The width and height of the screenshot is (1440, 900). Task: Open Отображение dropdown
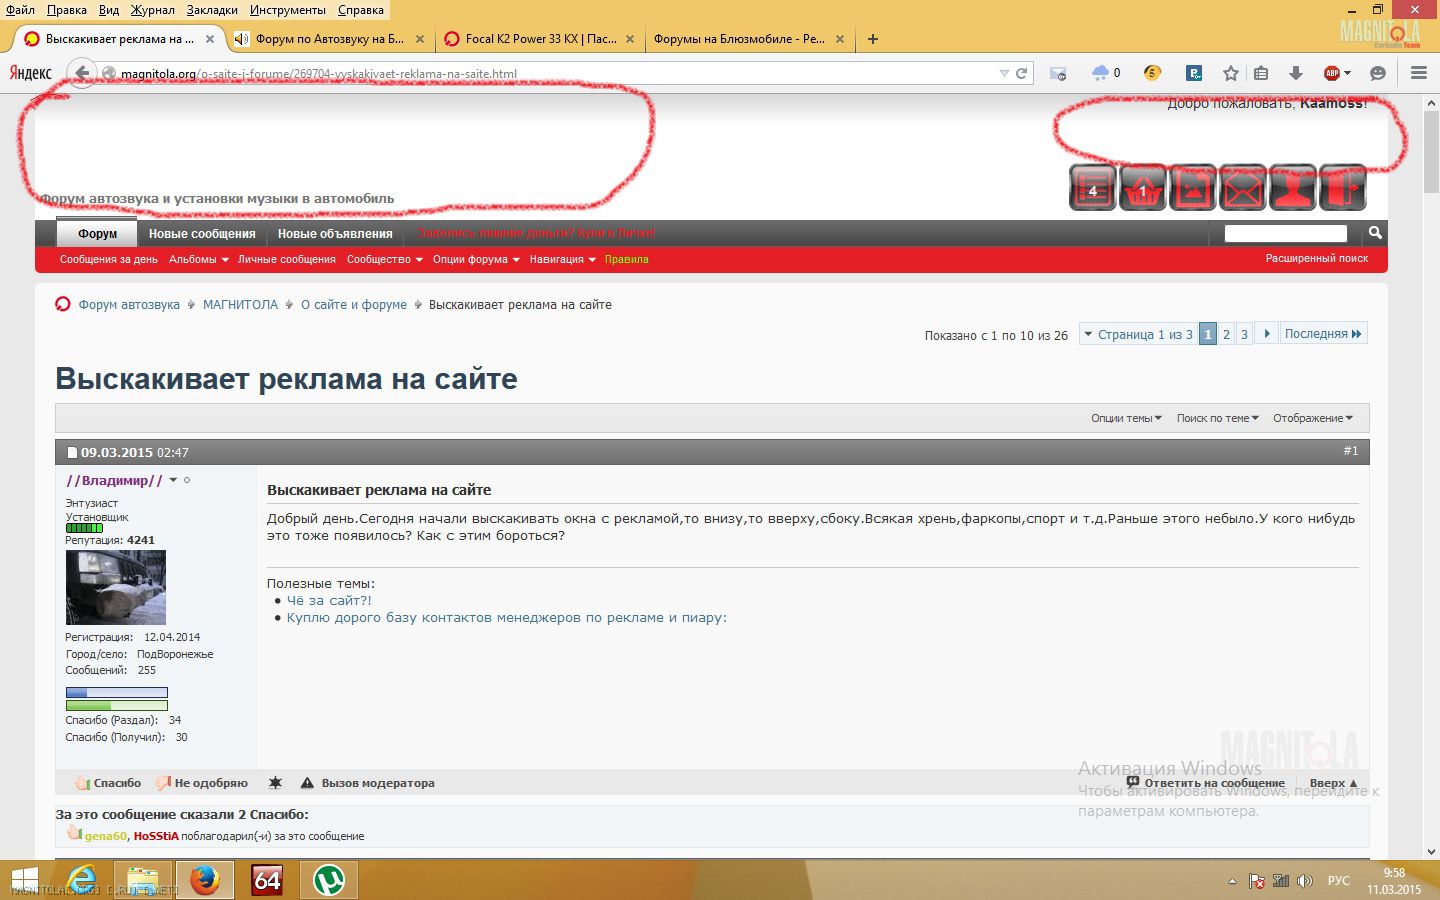coord(1313,418)
